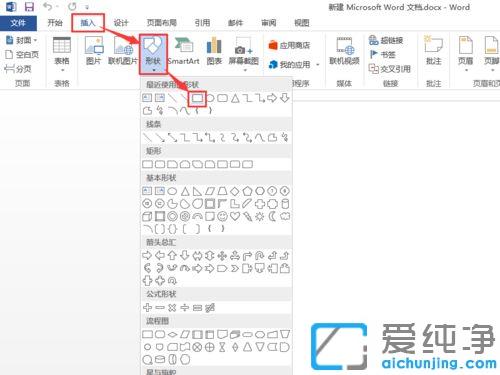Select the hexagon basic shape
The width and height of the screenshot is (500, 375).
point(260,191)
